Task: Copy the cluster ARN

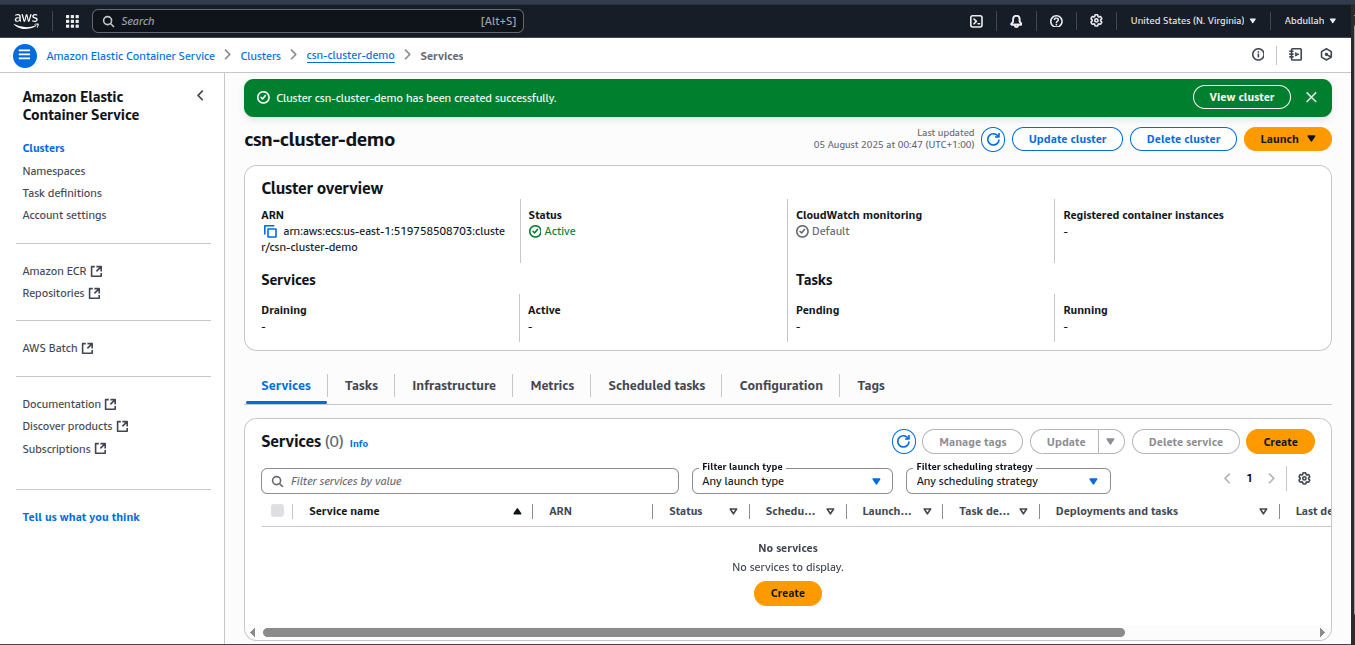Action: pyautogui.click(x=270, y=231)
